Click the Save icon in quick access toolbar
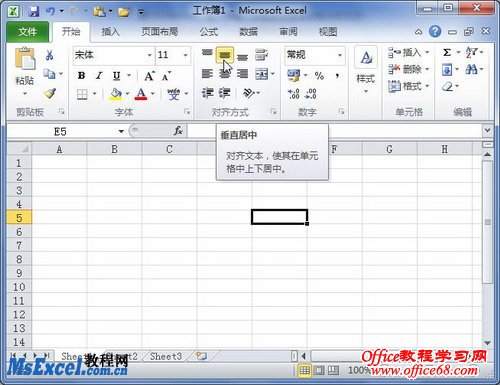Viewport: 500px width, 385px height. click(34, 12)
